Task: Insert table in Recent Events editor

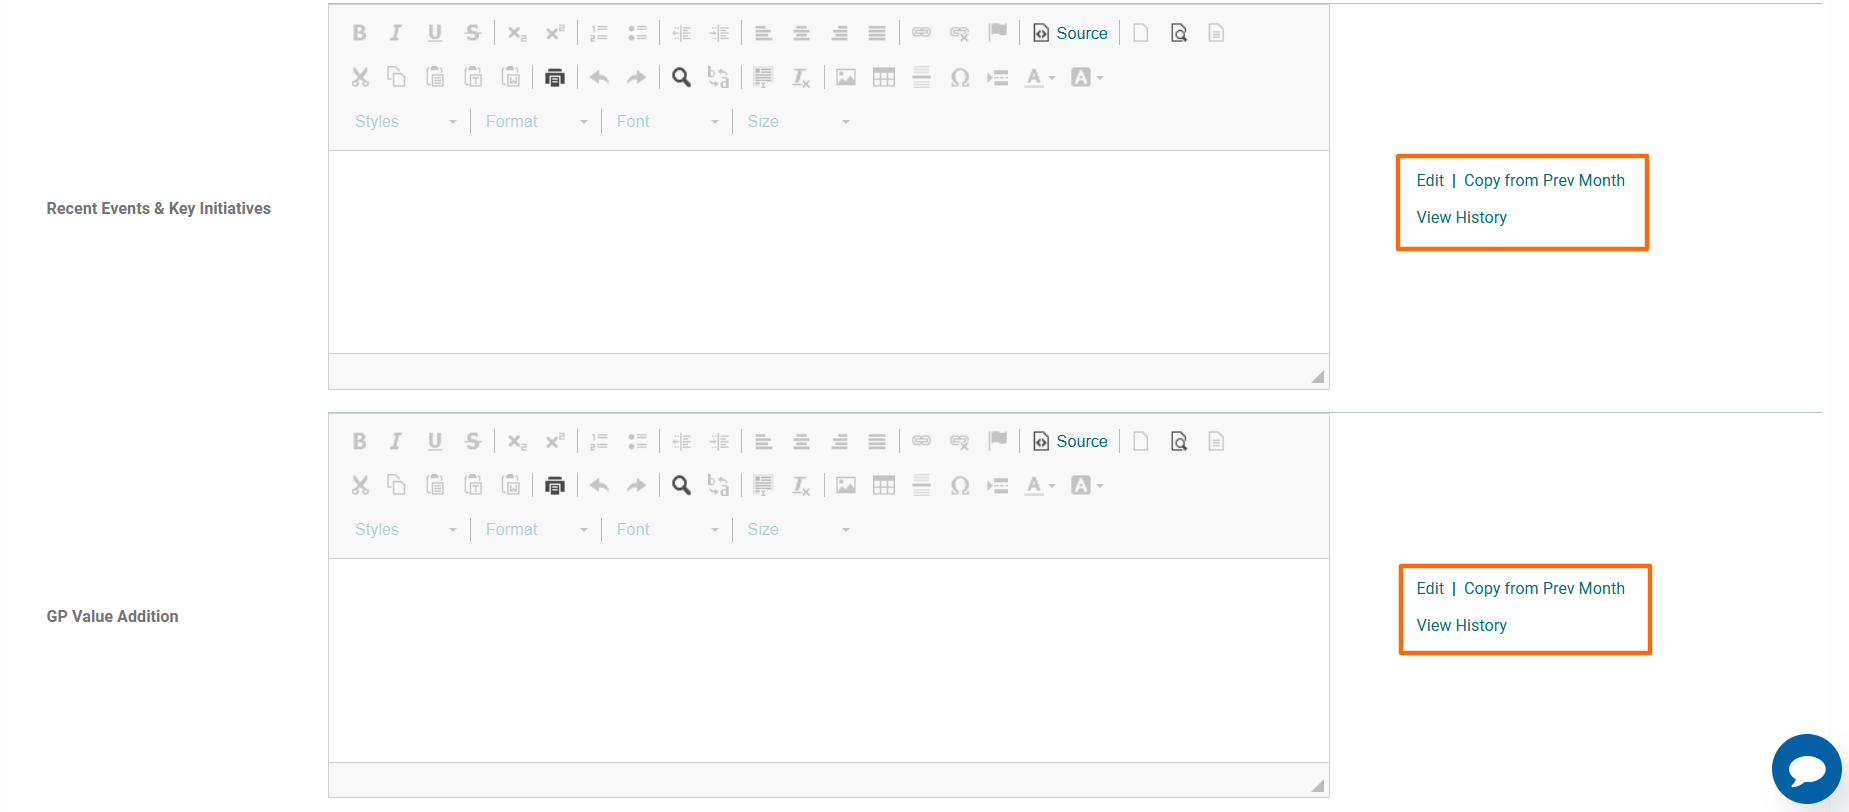Action: [883, 77]
